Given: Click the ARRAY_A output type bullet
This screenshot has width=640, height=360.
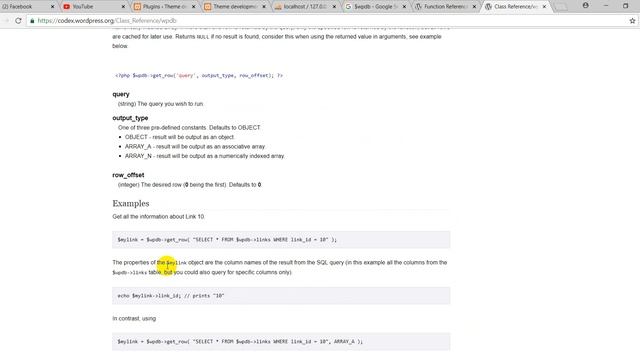Looking at the screenshot, I should tap(195, 147).
